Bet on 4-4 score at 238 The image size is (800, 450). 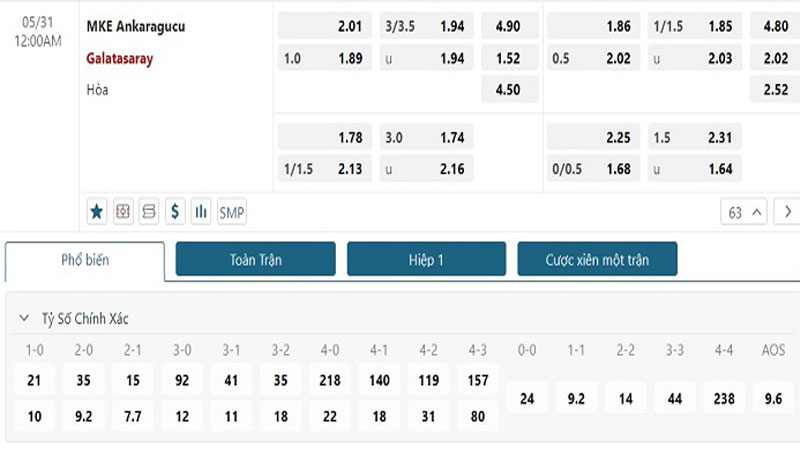[x=723, y=398]
